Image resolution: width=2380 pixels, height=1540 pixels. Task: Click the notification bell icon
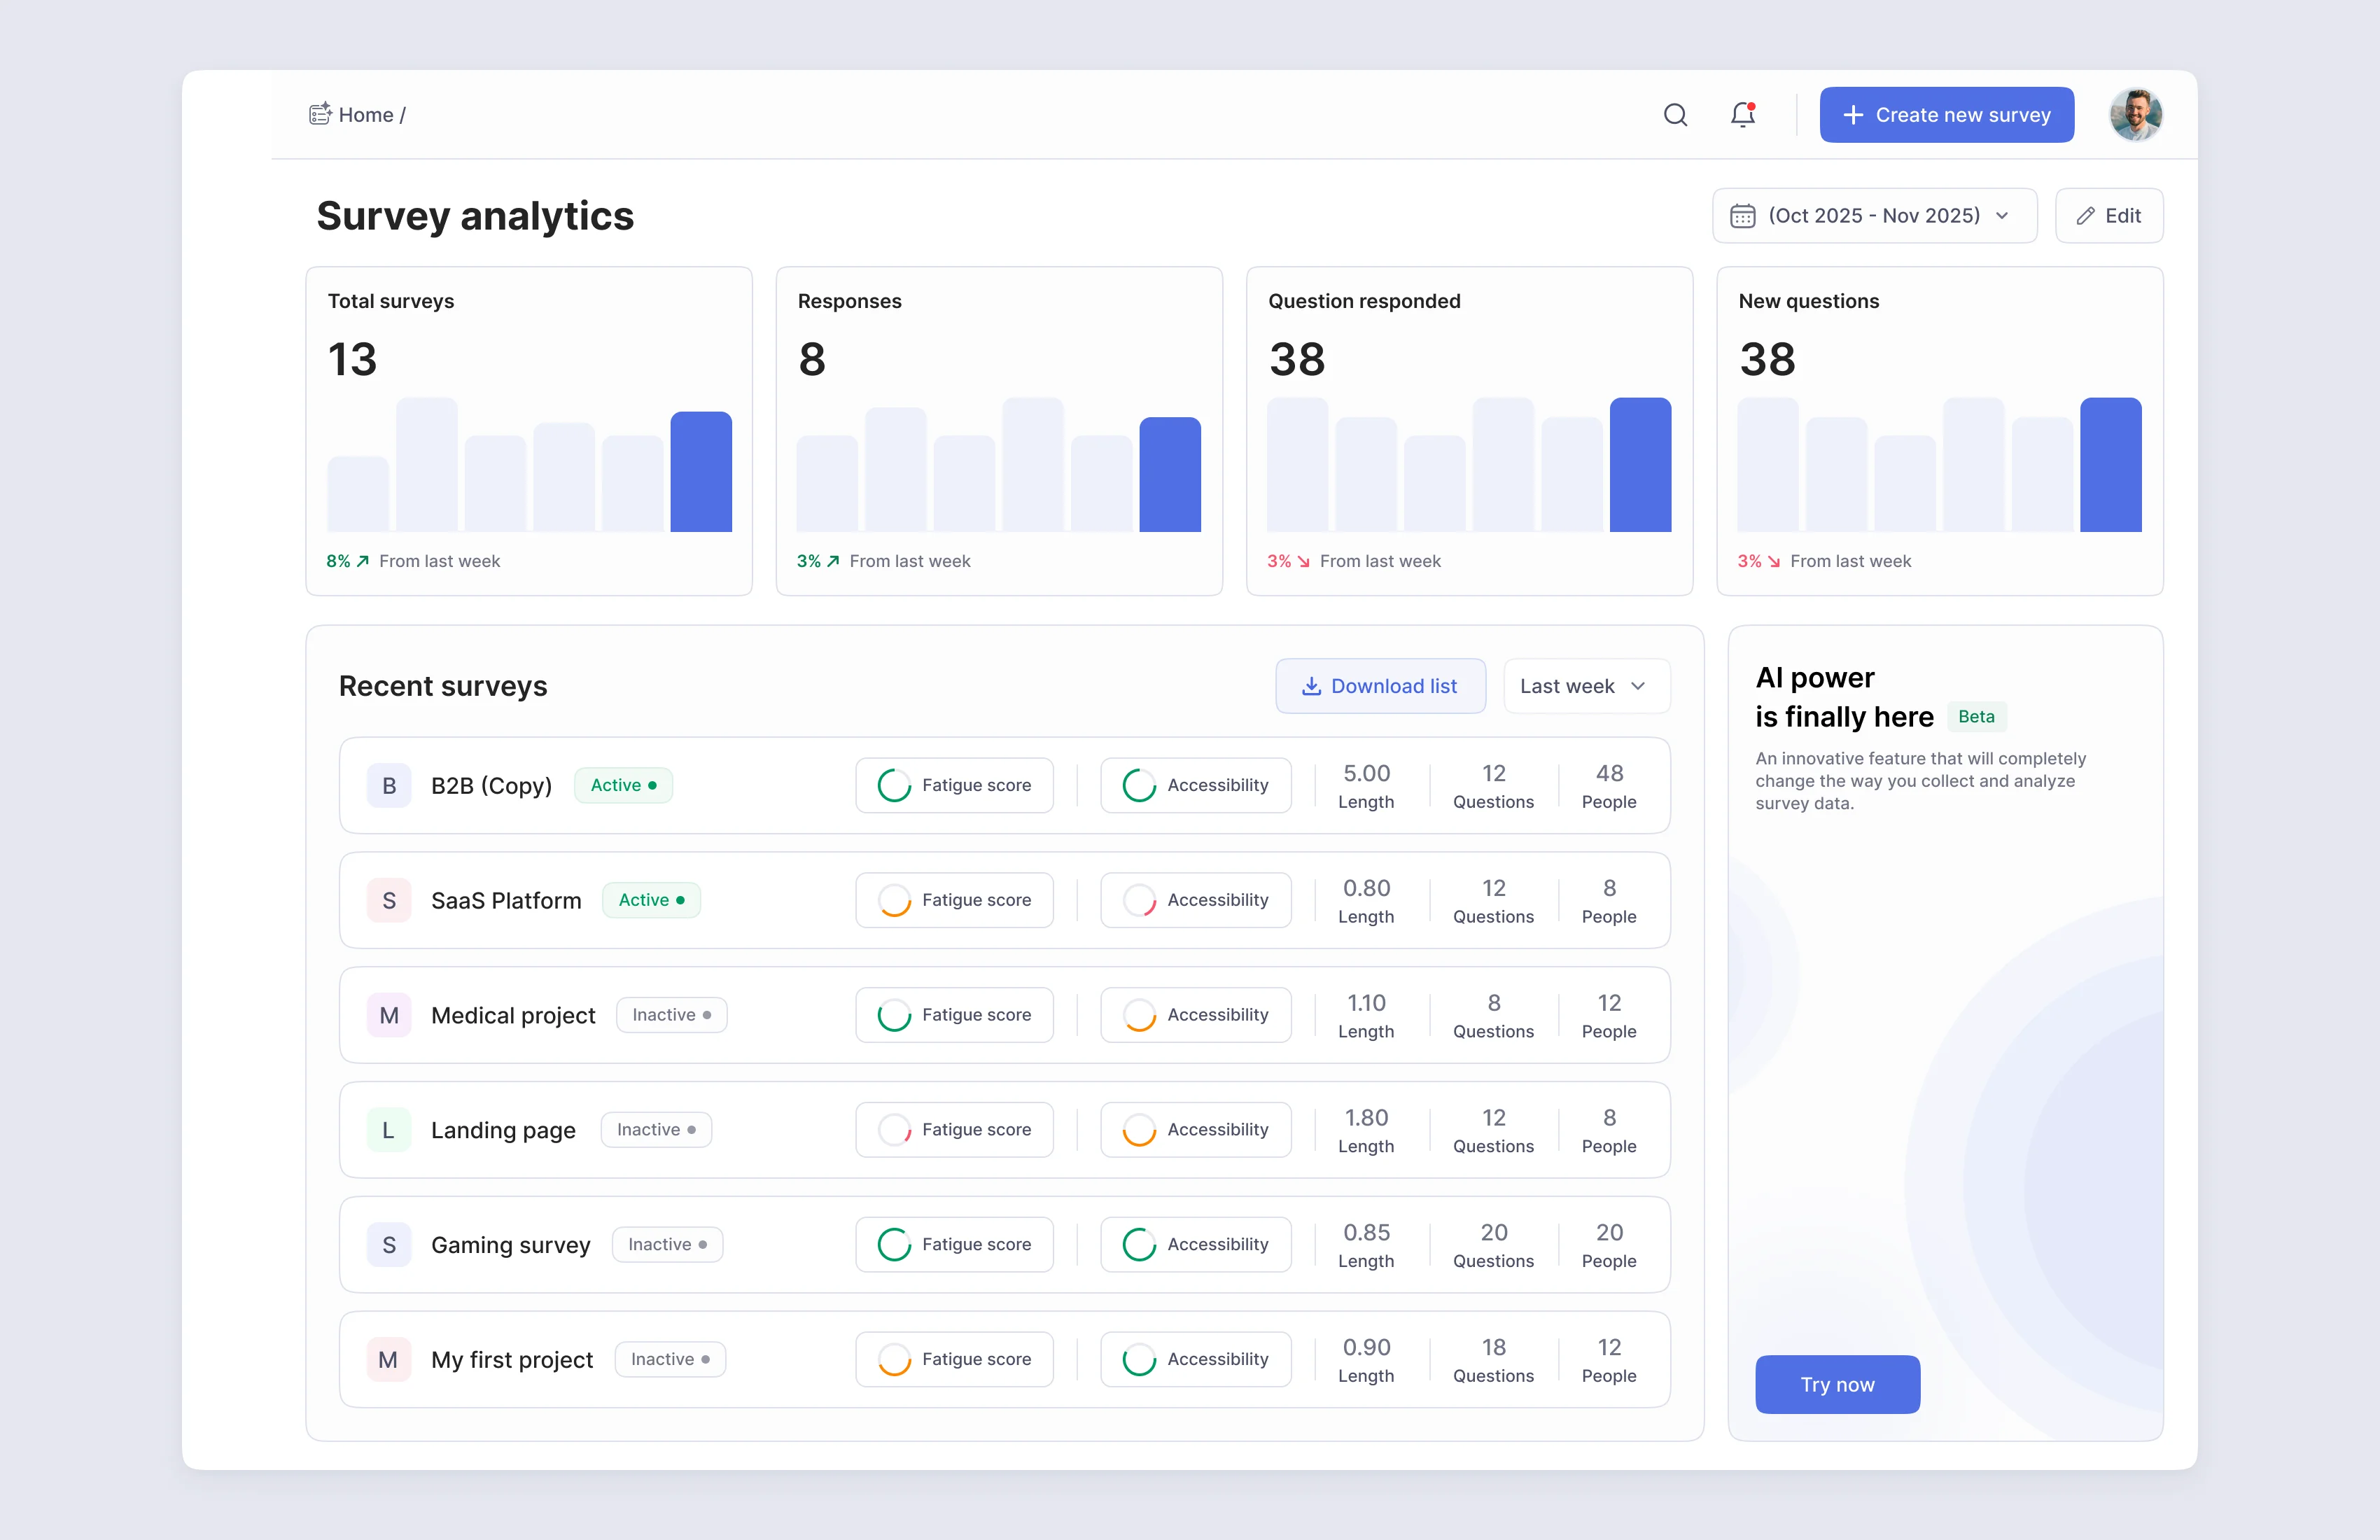(x=1742, y=114)
